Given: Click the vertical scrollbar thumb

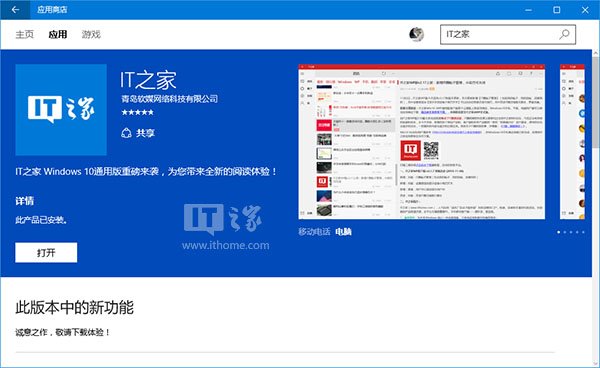Looking at the screenshot, I should 596,102.
